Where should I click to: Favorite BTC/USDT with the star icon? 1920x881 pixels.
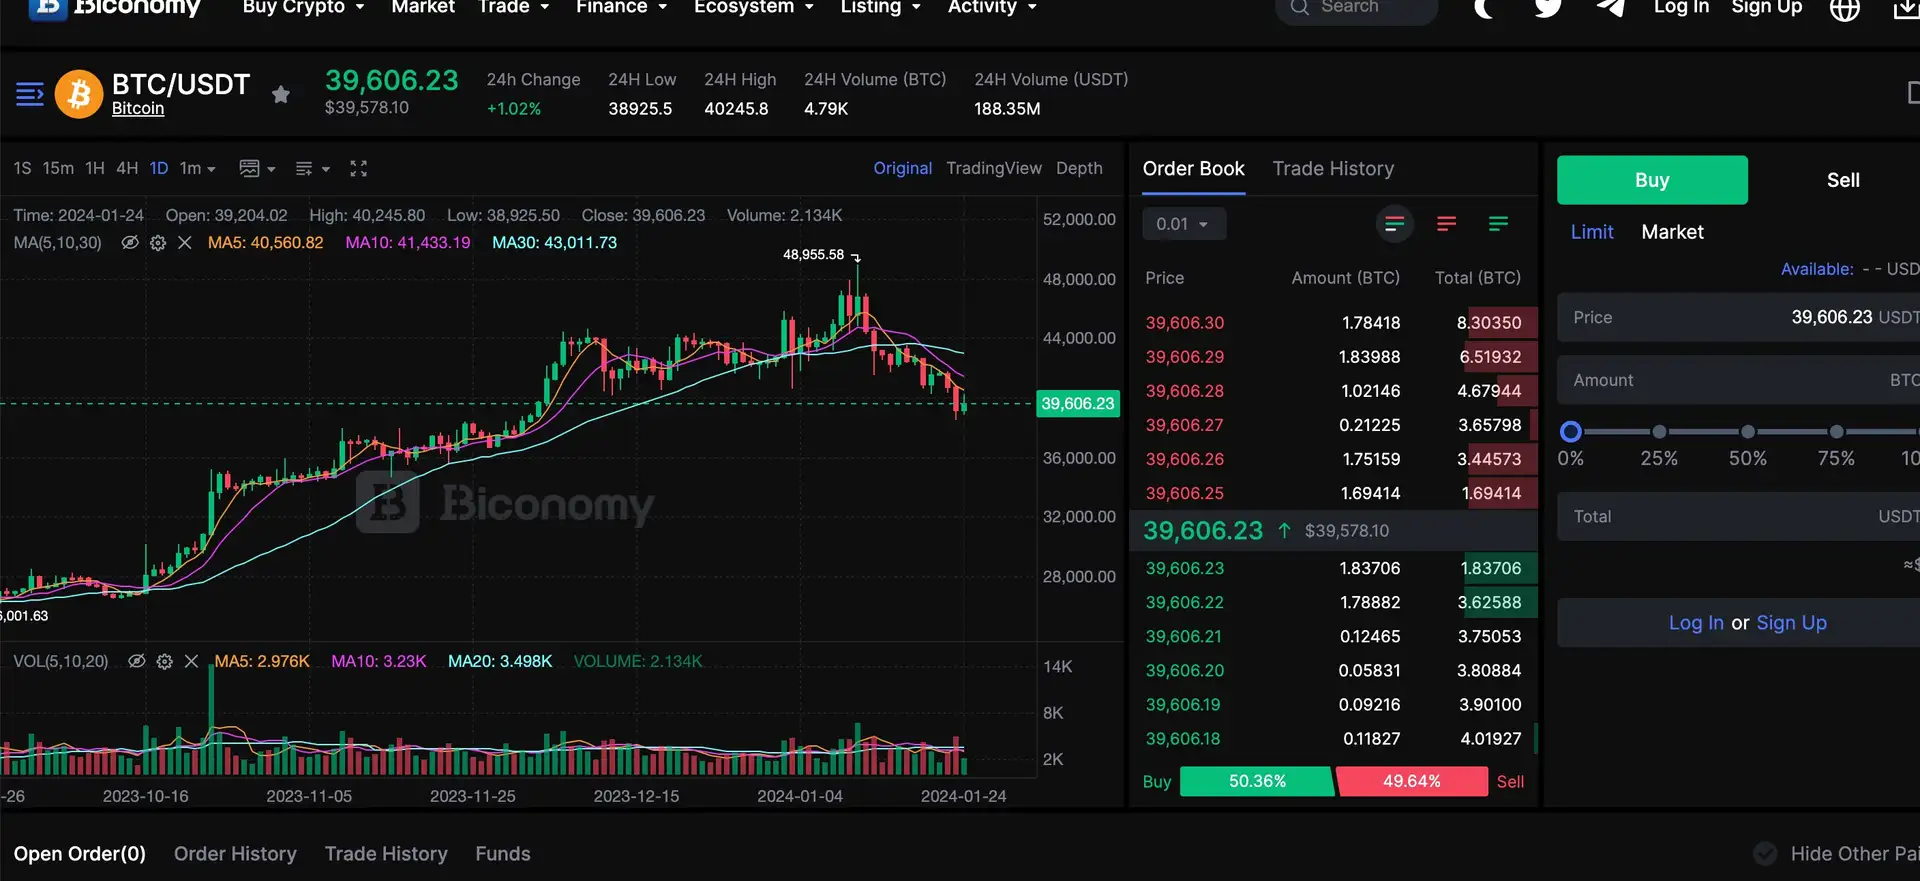point(281,94)
